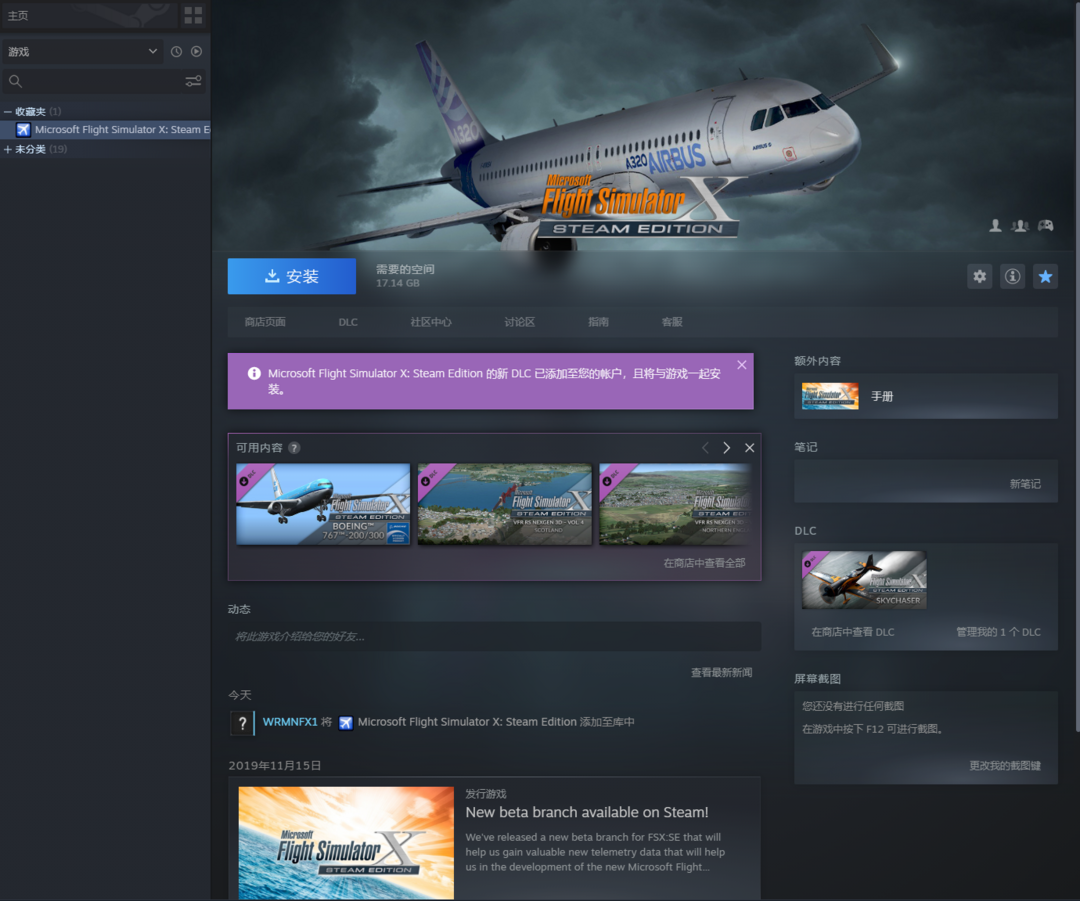Image resolution: width=1080 pixels, height=901 pixels.
Task: Open the 商店页面 tab
Action: click(x=265, y=322)
